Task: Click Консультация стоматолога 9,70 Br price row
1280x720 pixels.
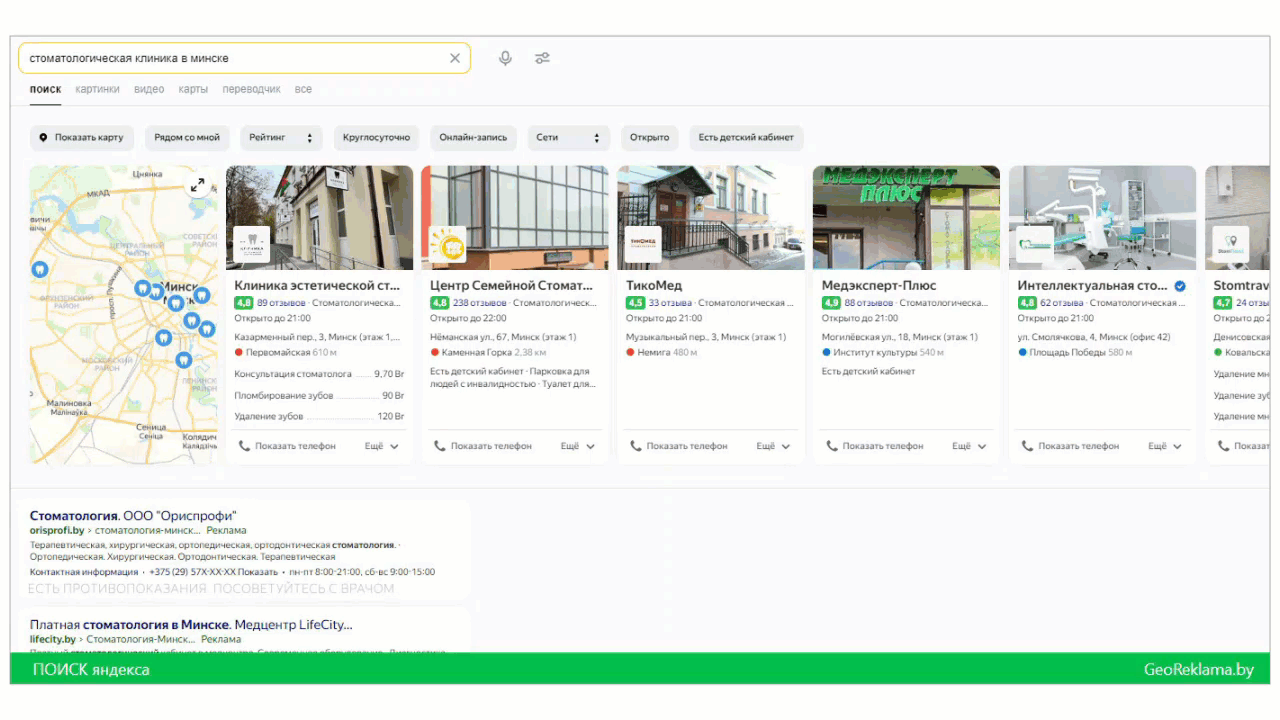Action: (319, 374)
